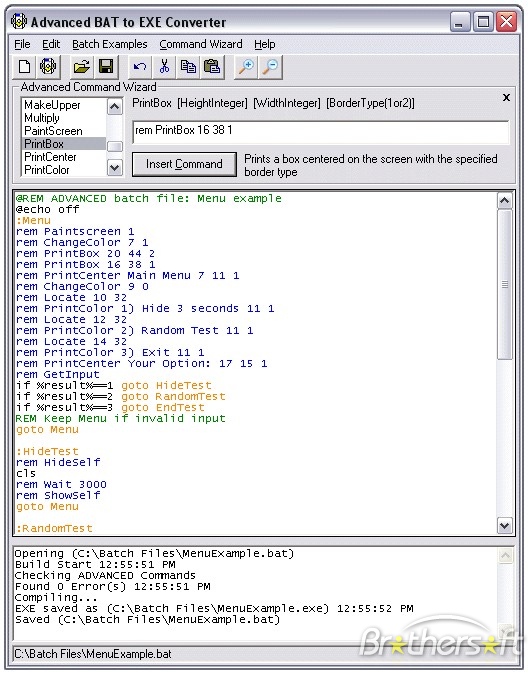Open the Command Wizard menu
528x674 pixels.
(201, 44)
